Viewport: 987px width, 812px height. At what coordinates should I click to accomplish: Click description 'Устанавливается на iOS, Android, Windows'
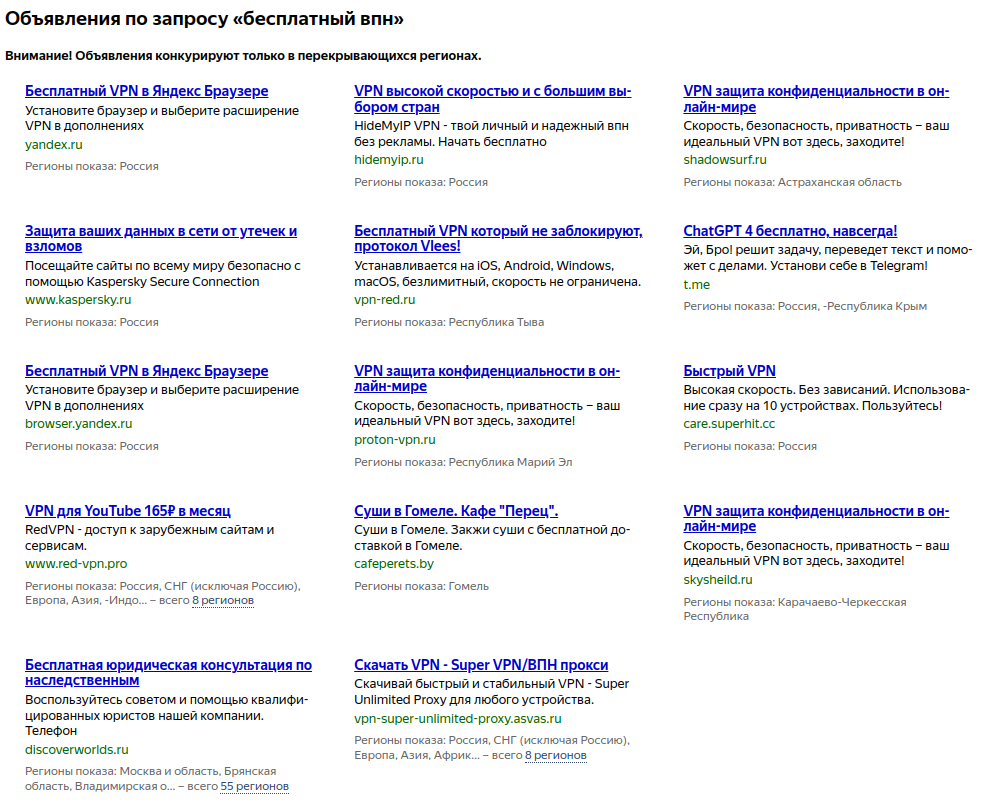point(497,274)
